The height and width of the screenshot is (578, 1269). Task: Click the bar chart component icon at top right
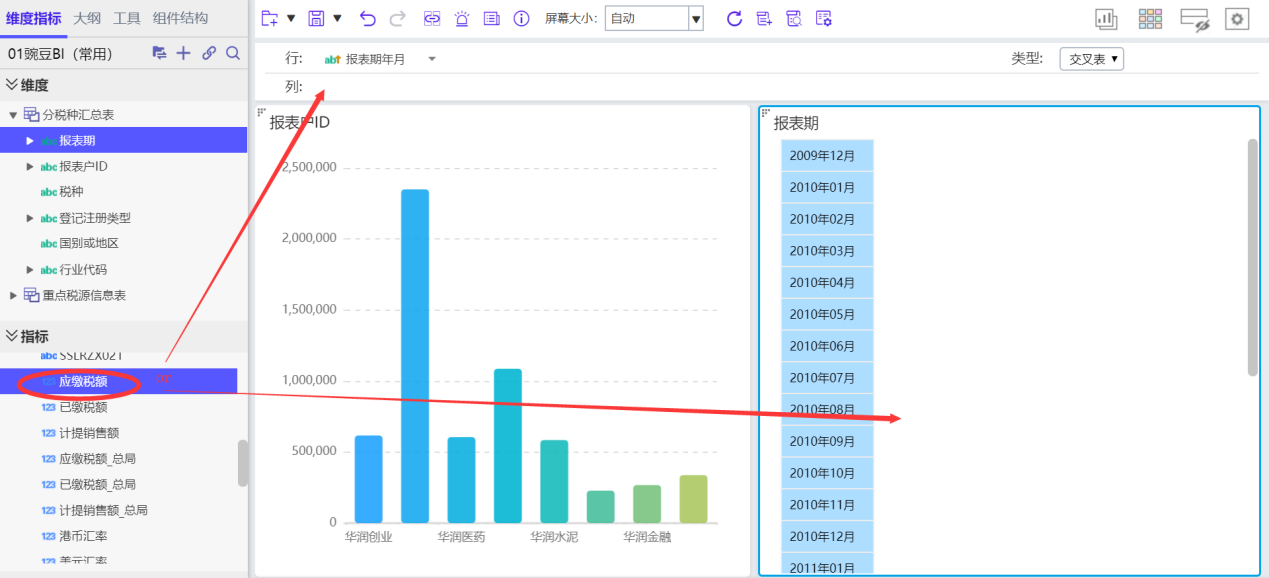click(x=1106, y=18)
